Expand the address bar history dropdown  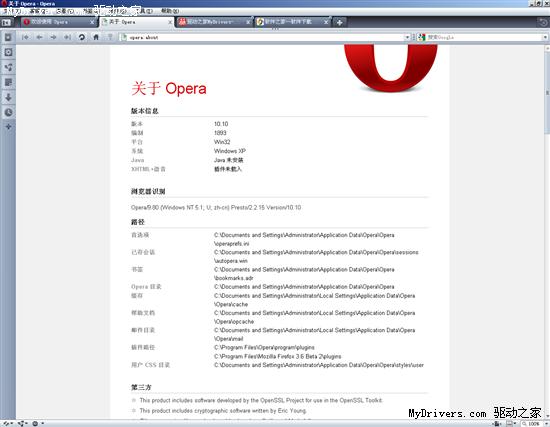(407, 37)
